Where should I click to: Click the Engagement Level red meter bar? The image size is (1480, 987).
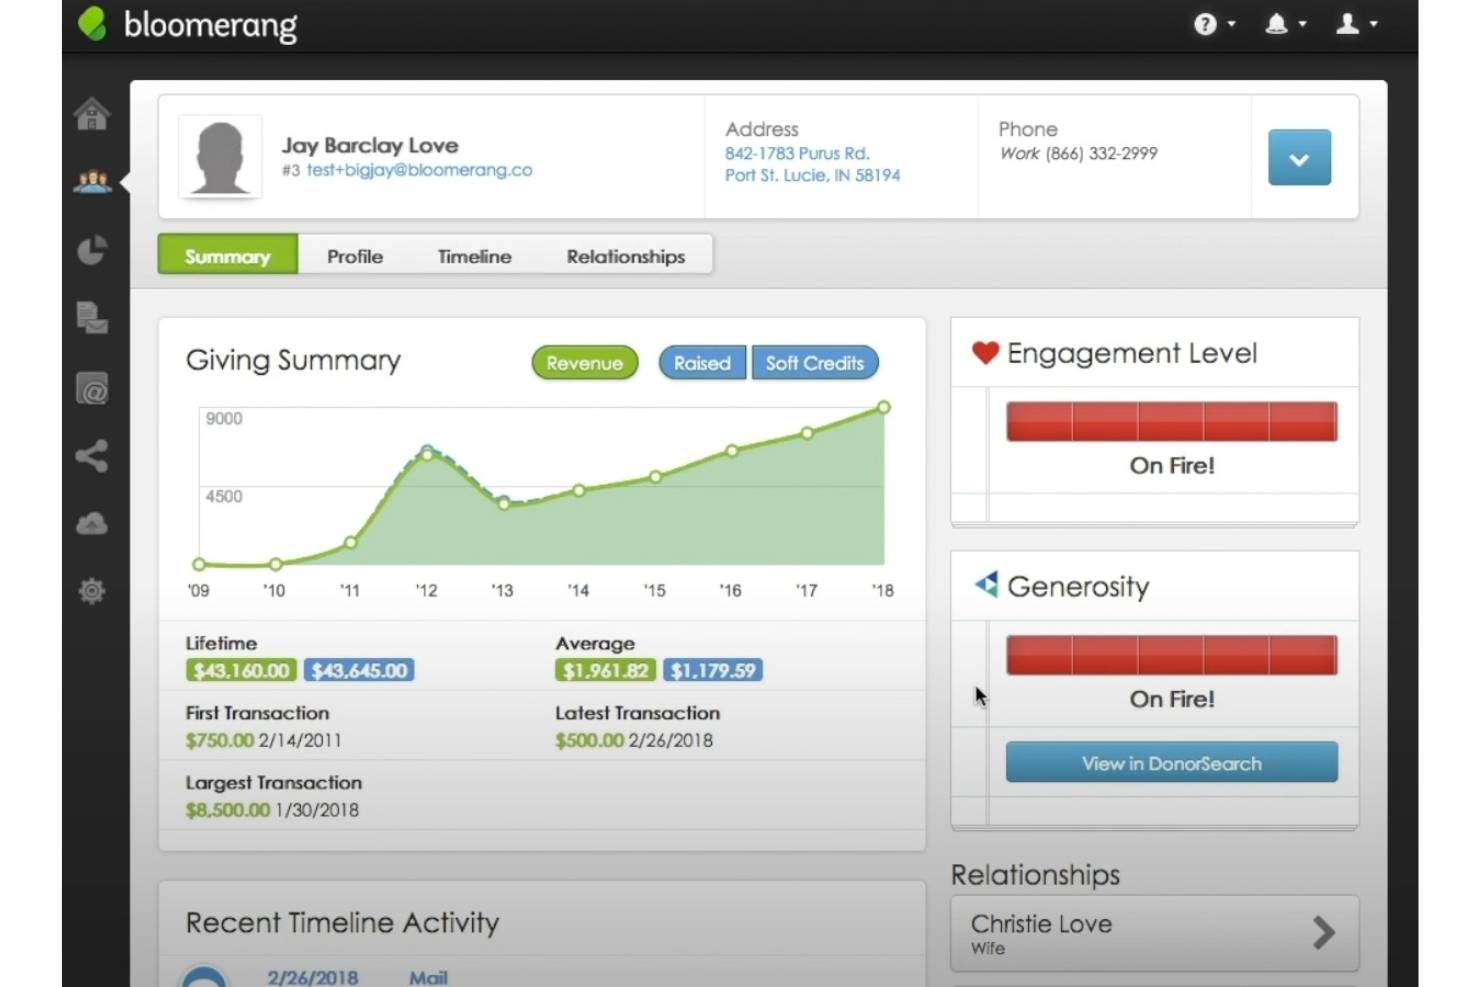click(1171, 421)
